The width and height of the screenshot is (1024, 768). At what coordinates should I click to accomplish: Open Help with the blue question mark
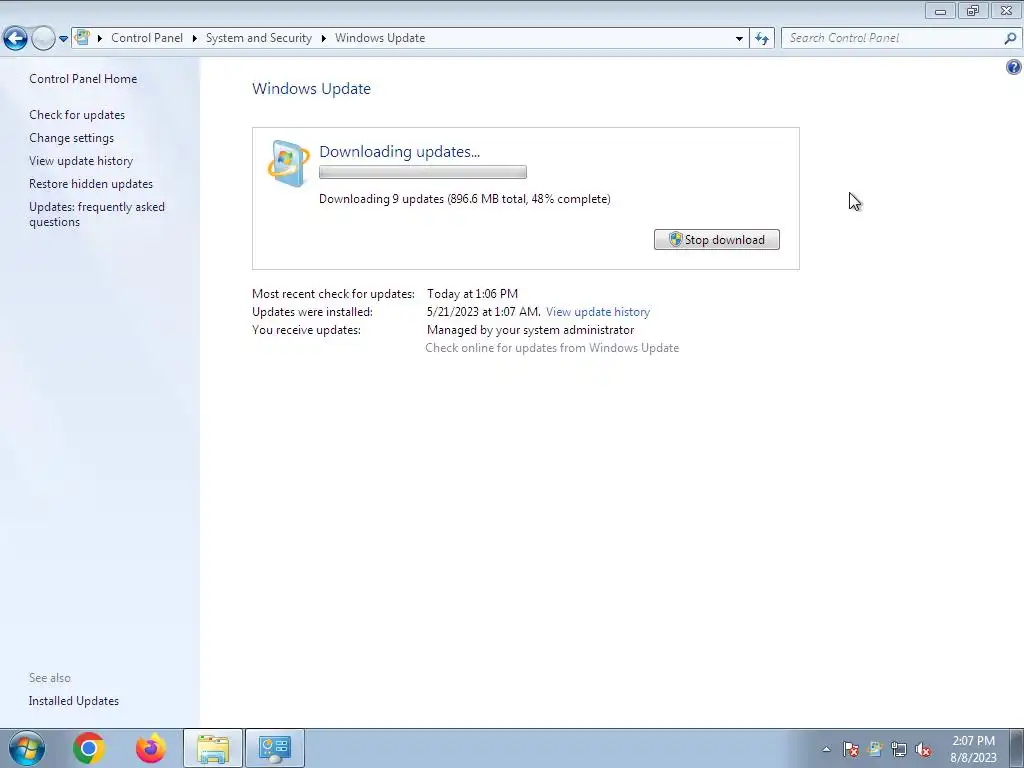pos(1014,67)
